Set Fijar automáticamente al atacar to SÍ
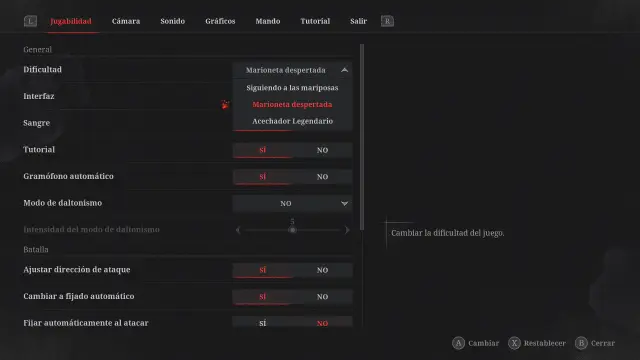 262,323
